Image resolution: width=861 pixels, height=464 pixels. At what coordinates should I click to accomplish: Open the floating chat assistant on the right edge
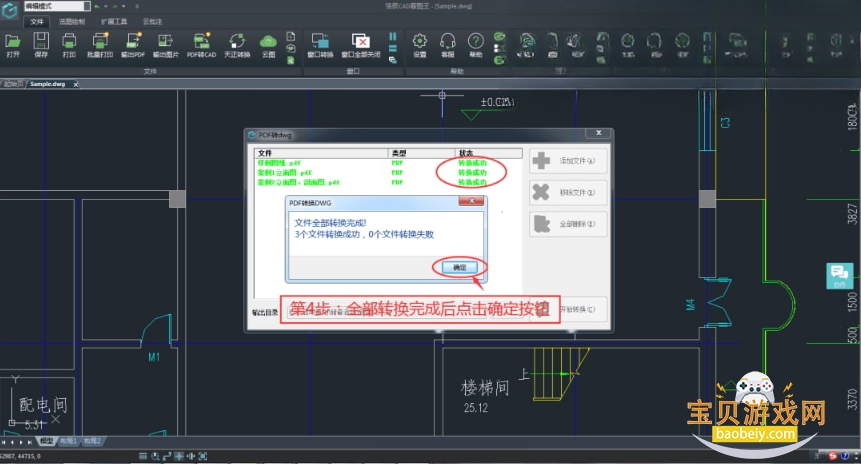[840, 276]
